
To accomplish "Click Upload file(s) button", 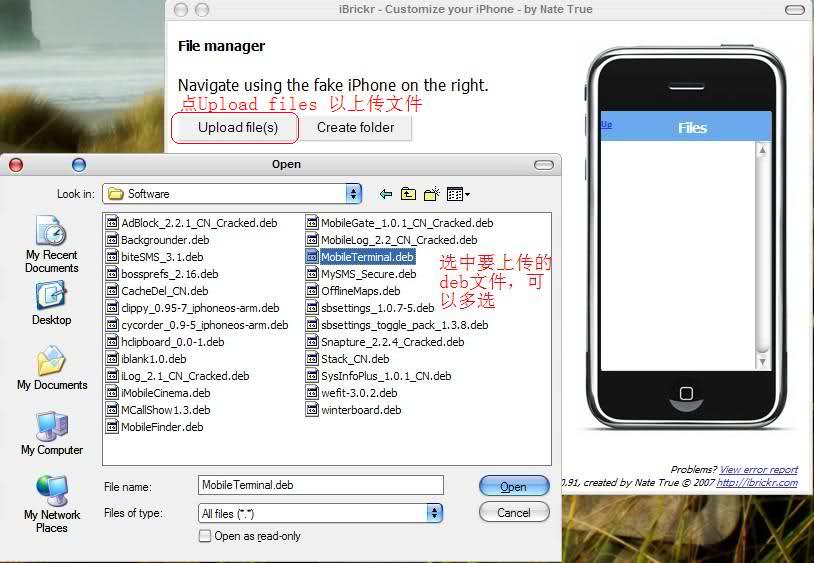I will pyautogui.click(x=237, y=128).
